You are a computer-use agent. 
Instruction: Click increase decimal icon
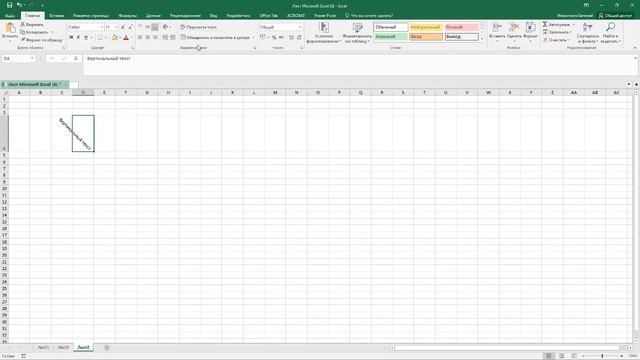click(291, 37)
